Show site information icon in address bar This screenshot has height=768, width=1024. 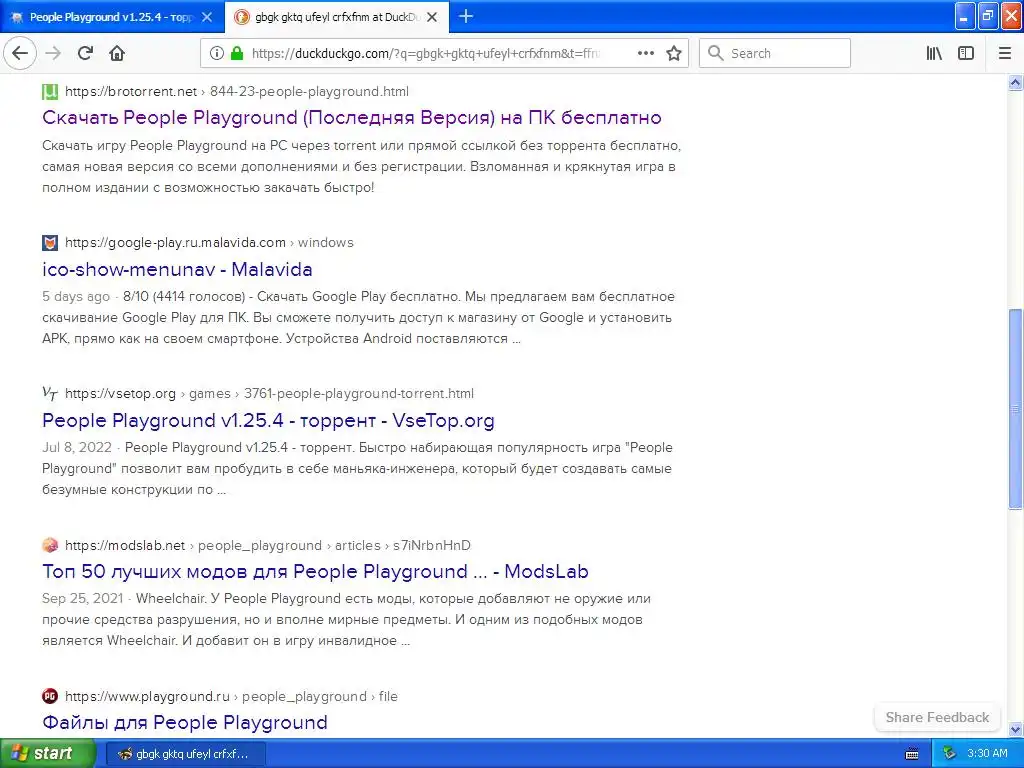click(217, 53)
